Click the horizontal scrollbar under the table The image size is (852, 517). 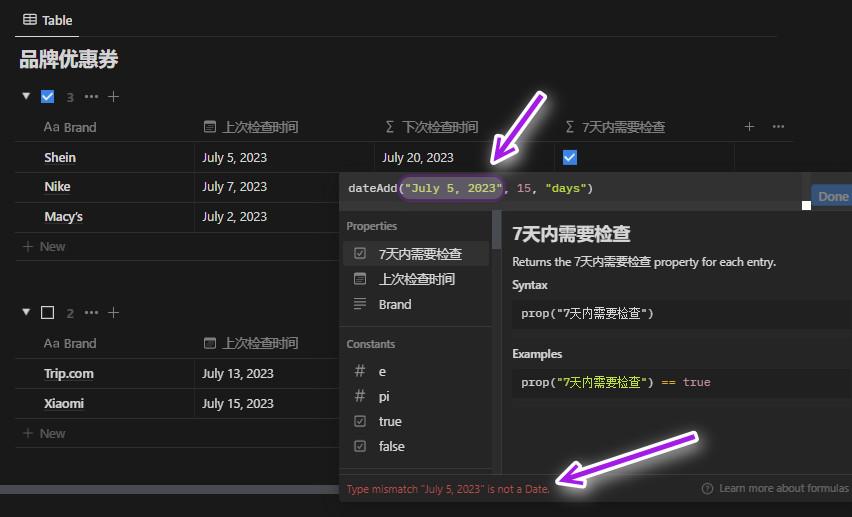click(x=169, y=489)
